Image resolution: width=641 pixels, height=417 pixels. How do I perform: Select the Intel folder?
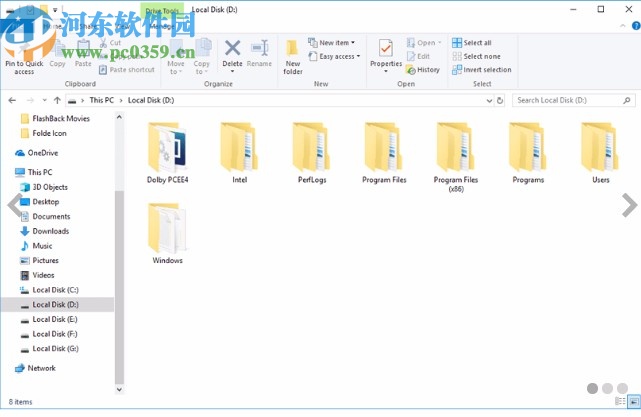pyautogui.click(x=240, y=153)
